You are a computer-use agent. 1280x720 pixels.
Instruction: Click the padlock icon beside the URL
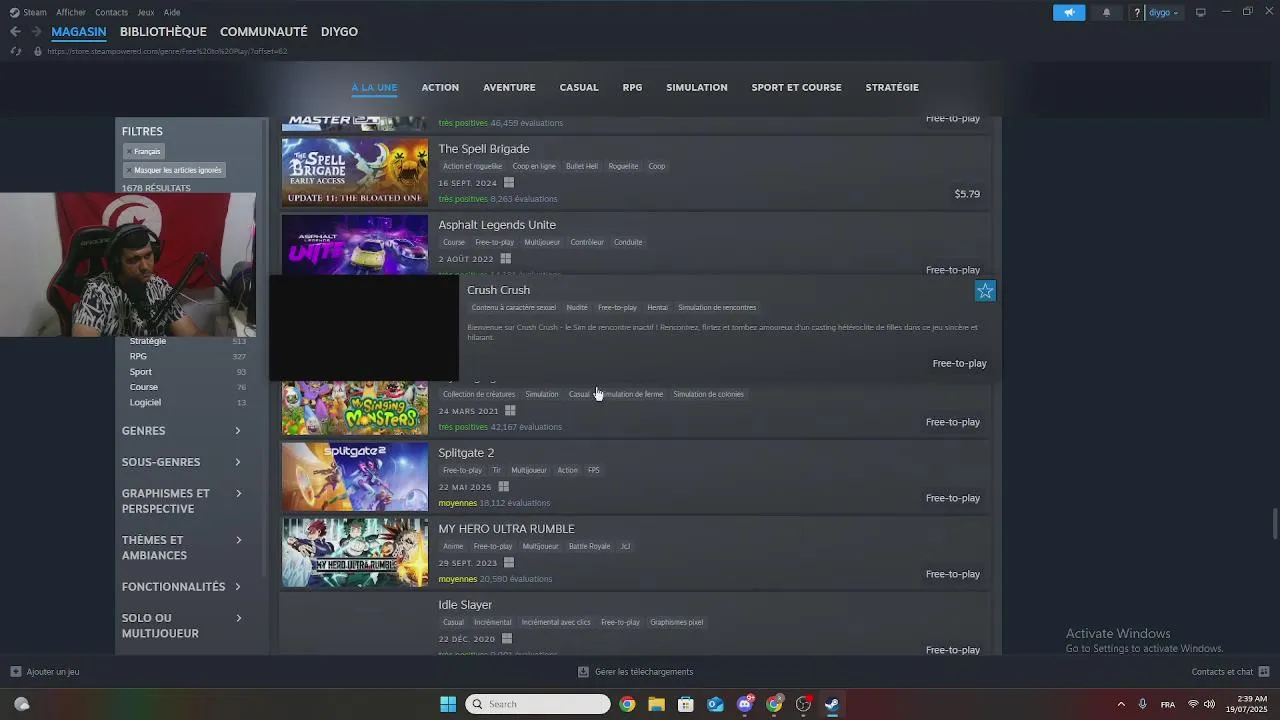pos(38,51)
